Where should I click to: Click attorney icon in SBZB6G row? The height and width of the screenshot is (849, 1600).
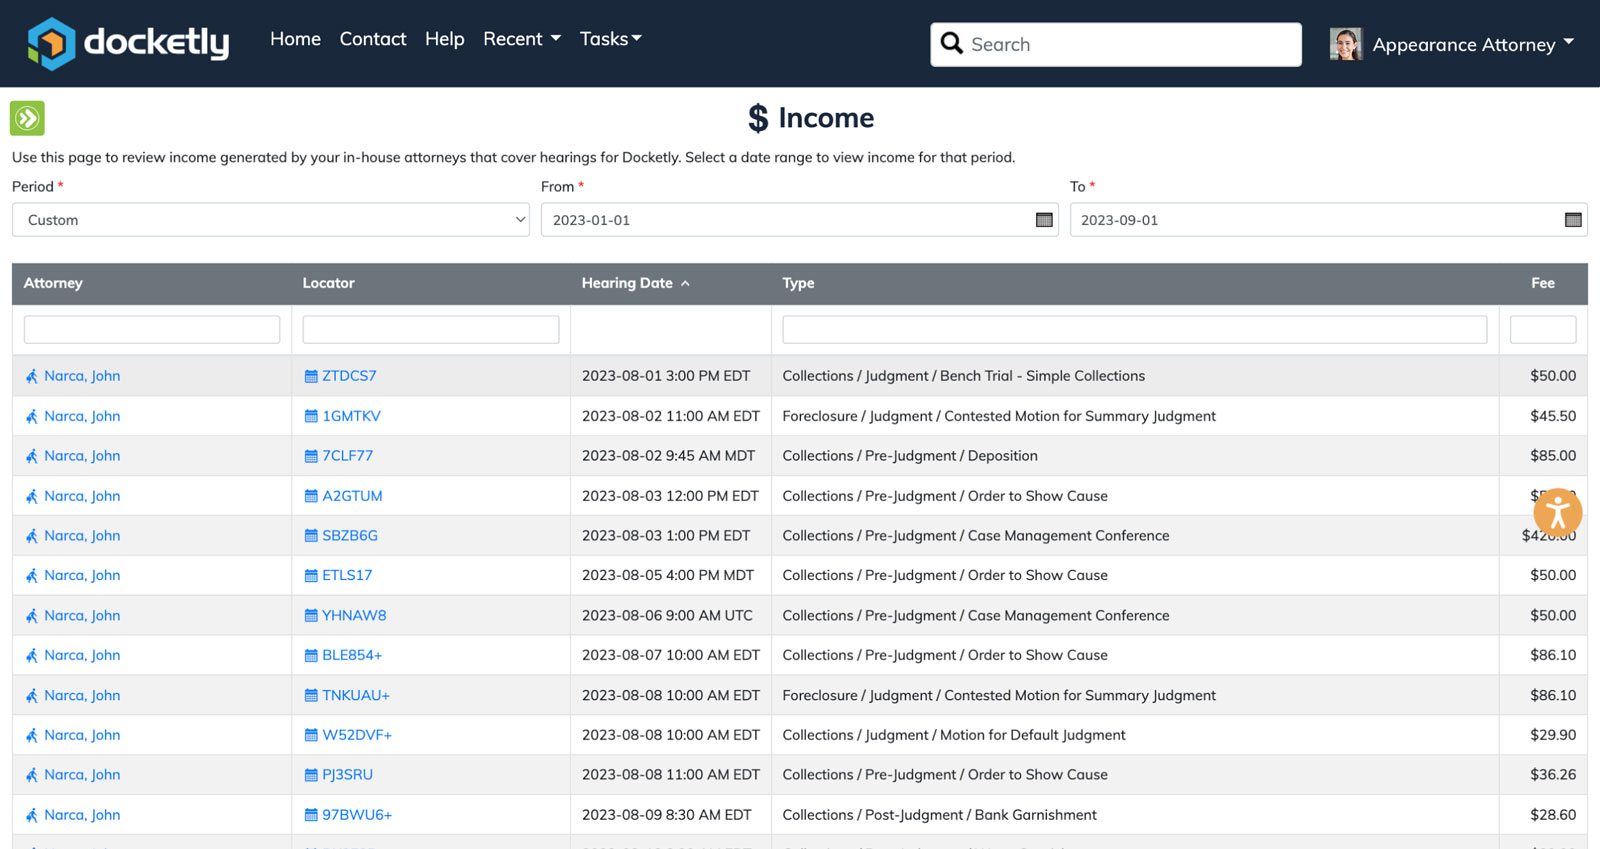coord(32,536)
